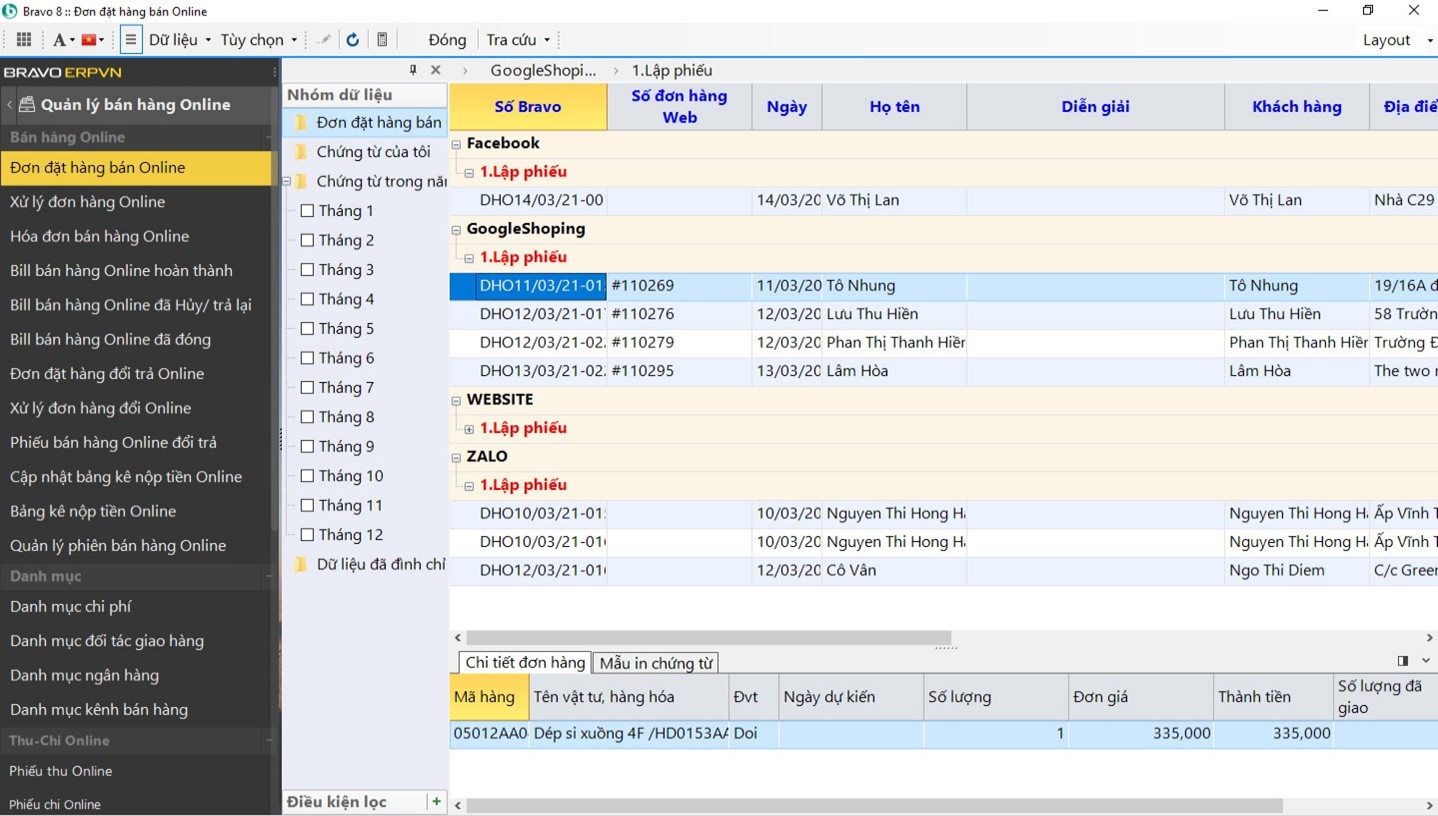Image resolution: width=1438 pixels, height=816 pixels.
Task: Click the Chứng từ của tôi folder icon
Action: click(x=301, y=152)
